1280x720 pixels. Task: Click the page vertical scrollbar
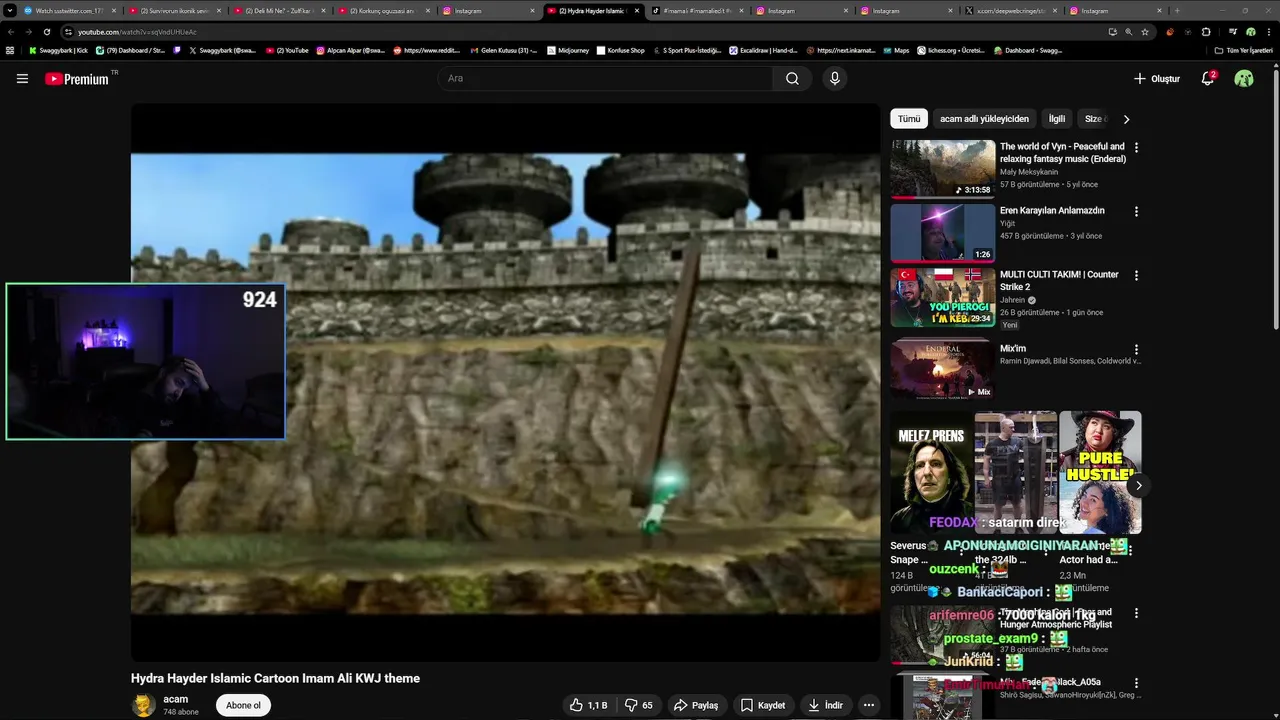(1275, 200)
